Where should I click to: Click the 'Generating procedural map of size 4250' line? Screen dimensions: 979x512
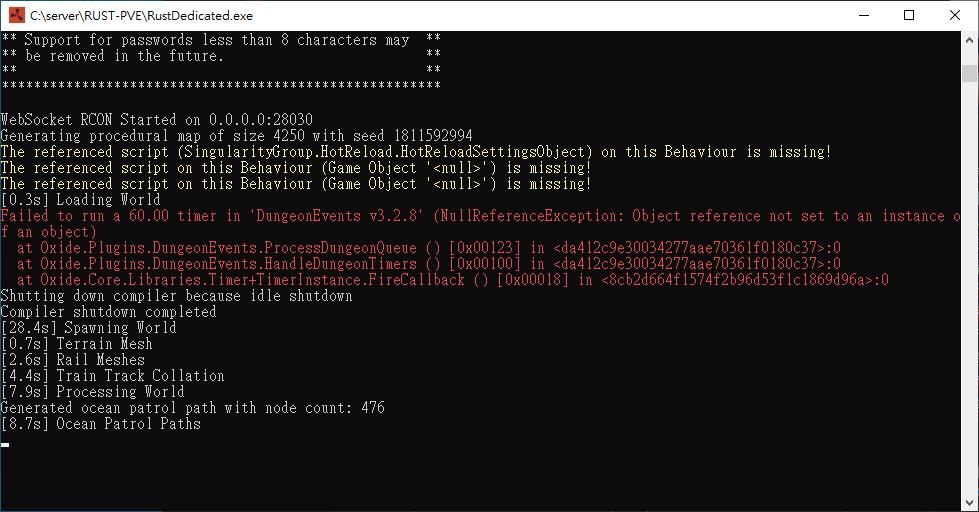pyautogui.click(x=237, y=135)
